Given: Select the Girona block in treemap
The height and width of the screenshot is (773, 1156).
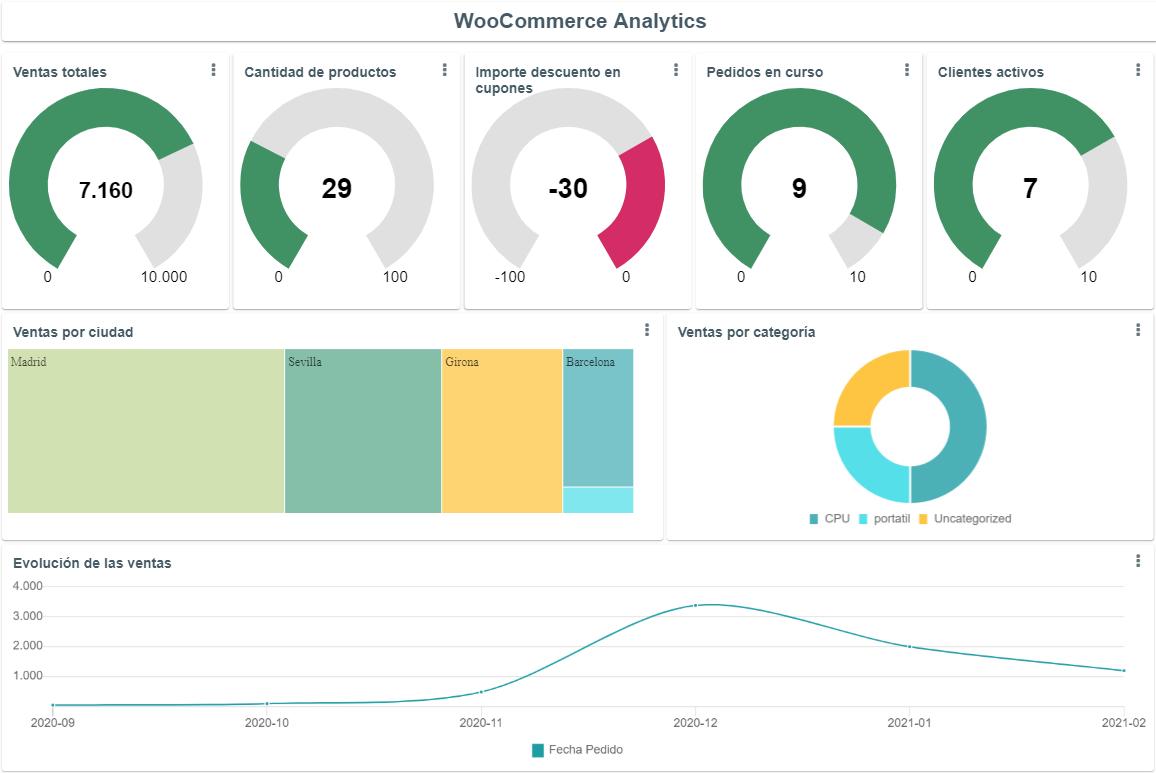Looking at the screenshot, I should click(502, 431).
